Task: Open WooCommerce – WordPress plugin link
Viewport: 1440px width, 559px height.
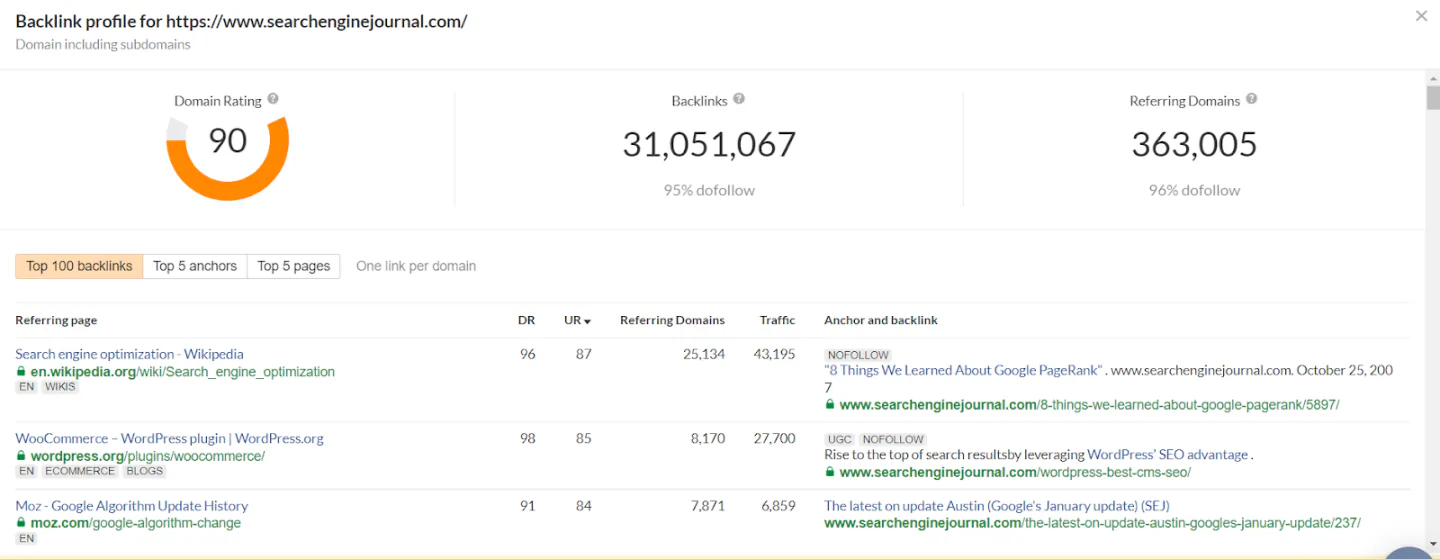Action: pyautogui.click(x=169, y=438)
